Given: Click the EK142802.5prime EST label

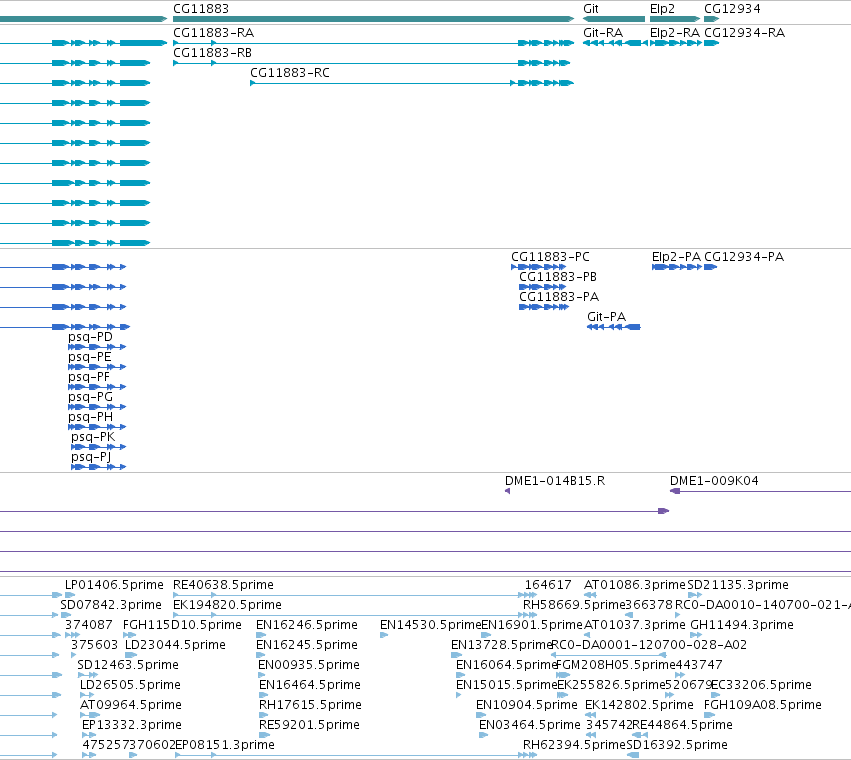Looking at the screenshot, I should click(x=639, y=705).
